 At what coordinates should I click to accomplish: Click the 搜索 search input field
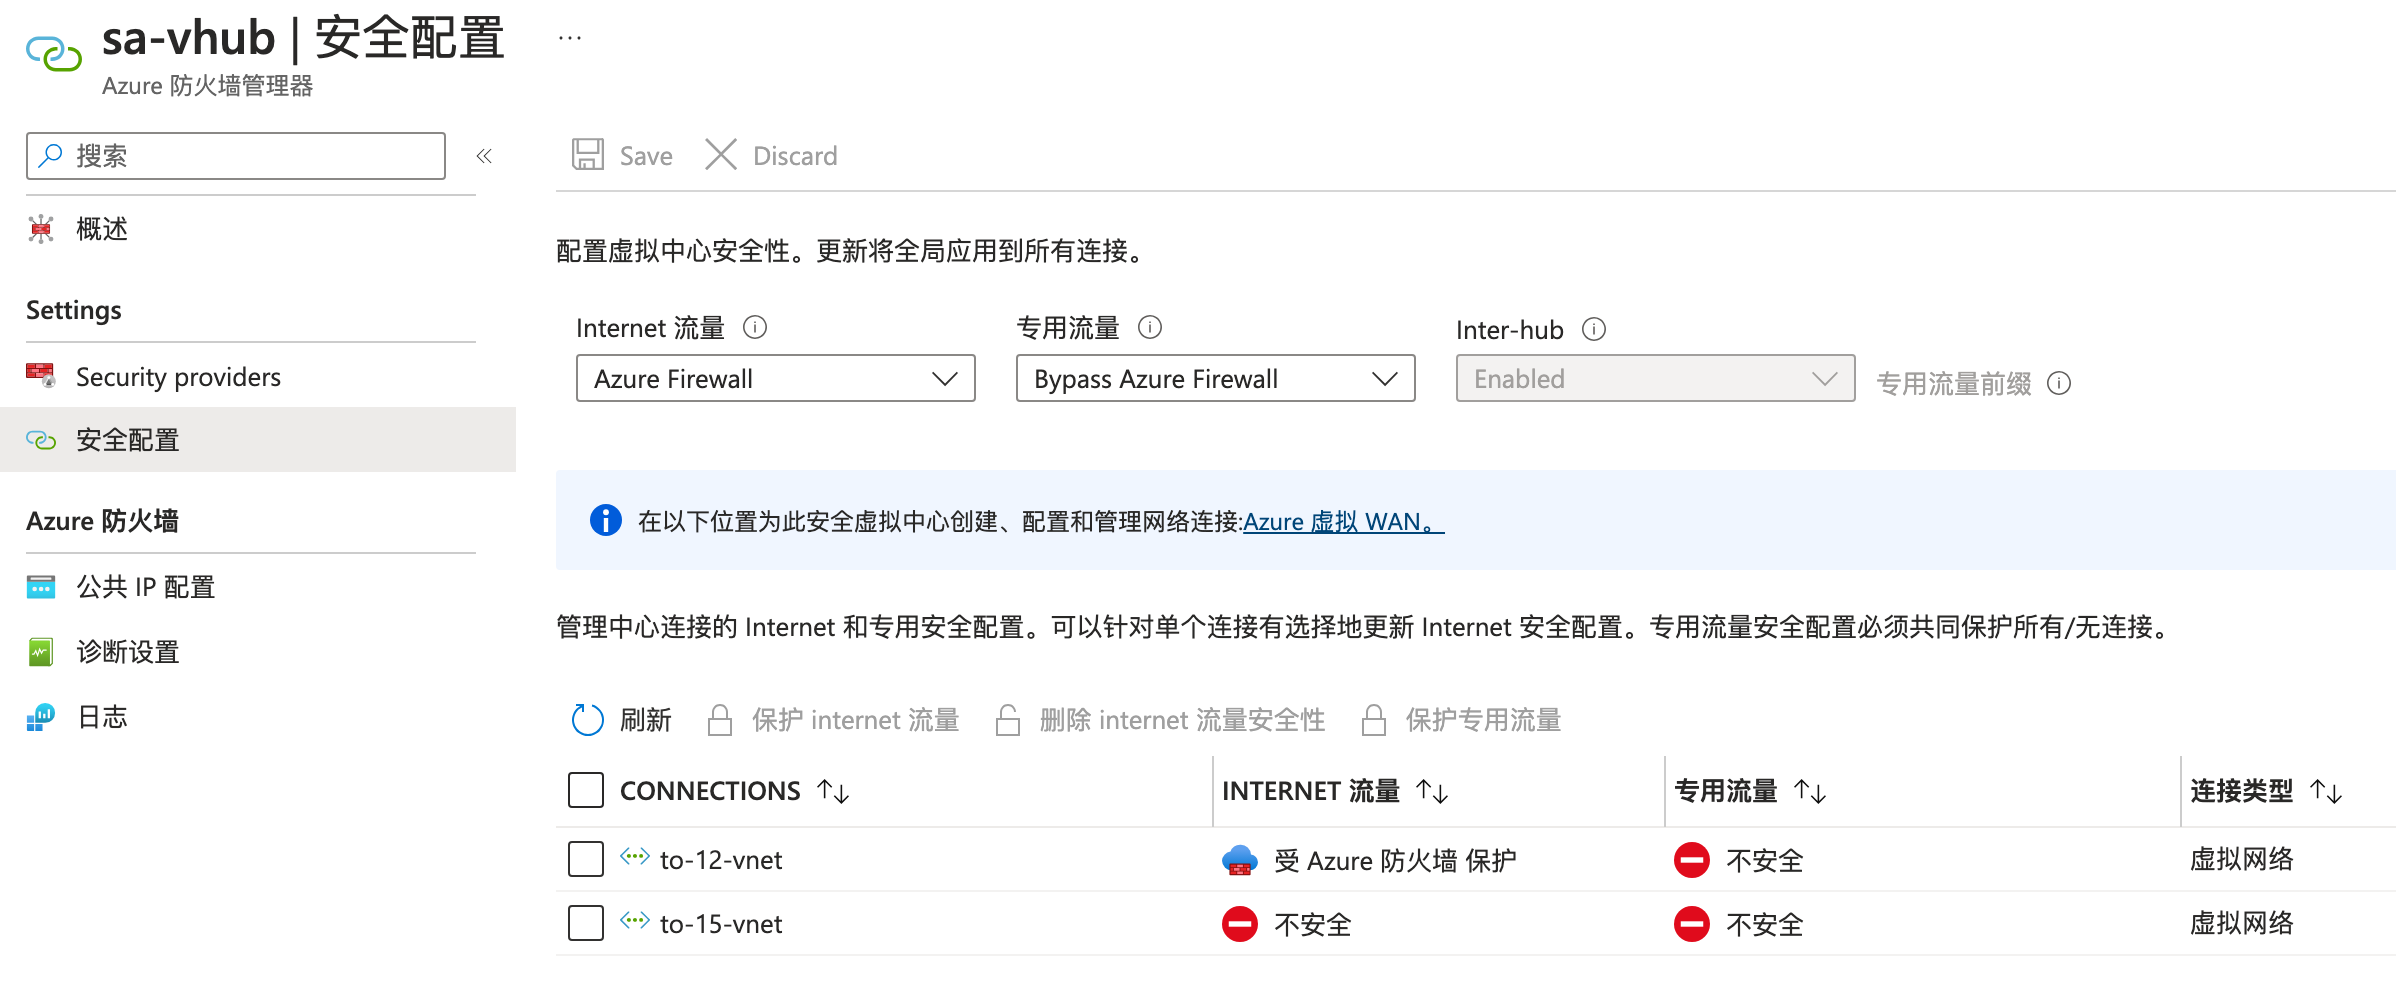[236, 156]
